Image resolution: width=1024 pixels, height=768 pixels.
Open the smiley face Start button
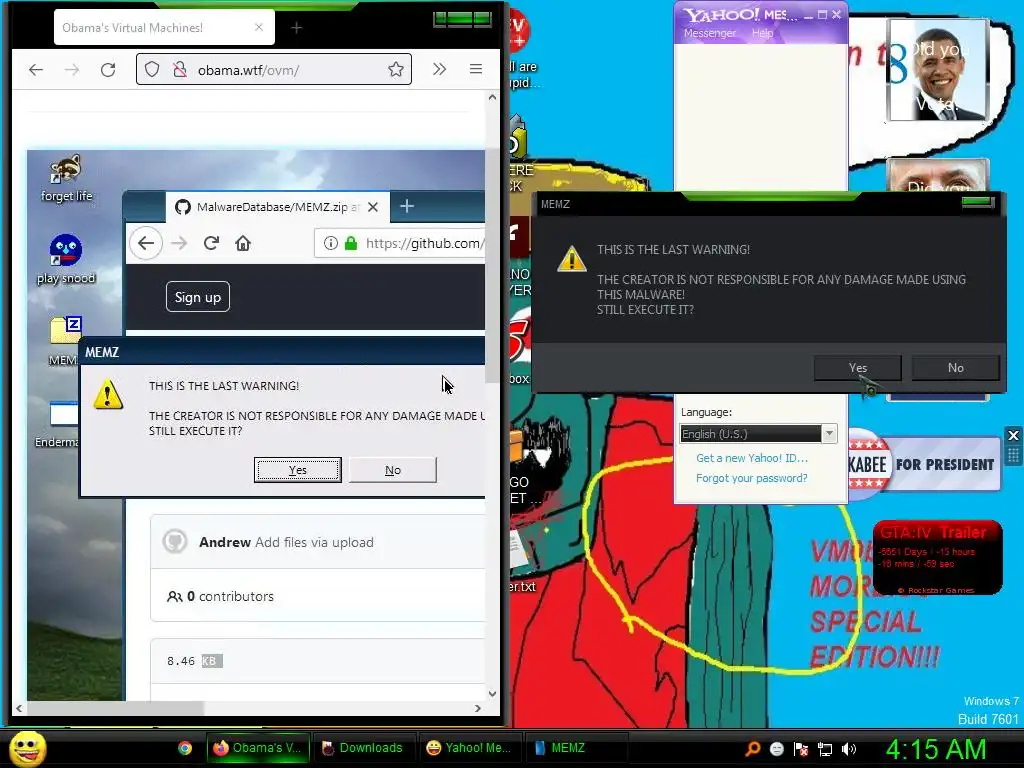(27, 749)
